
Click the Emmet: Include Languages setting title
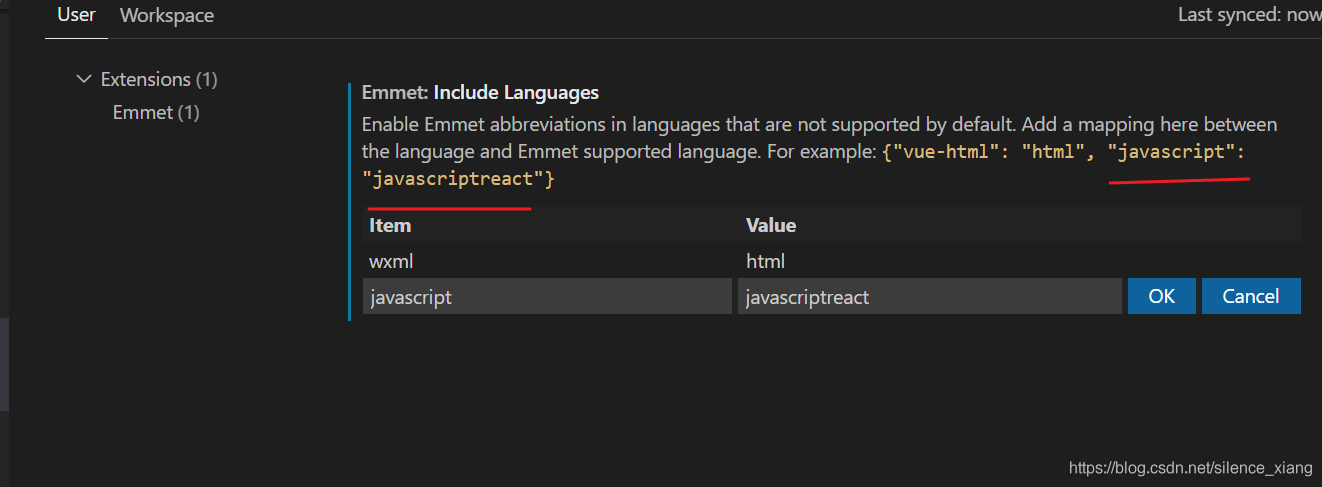click(x=480, y=93)
